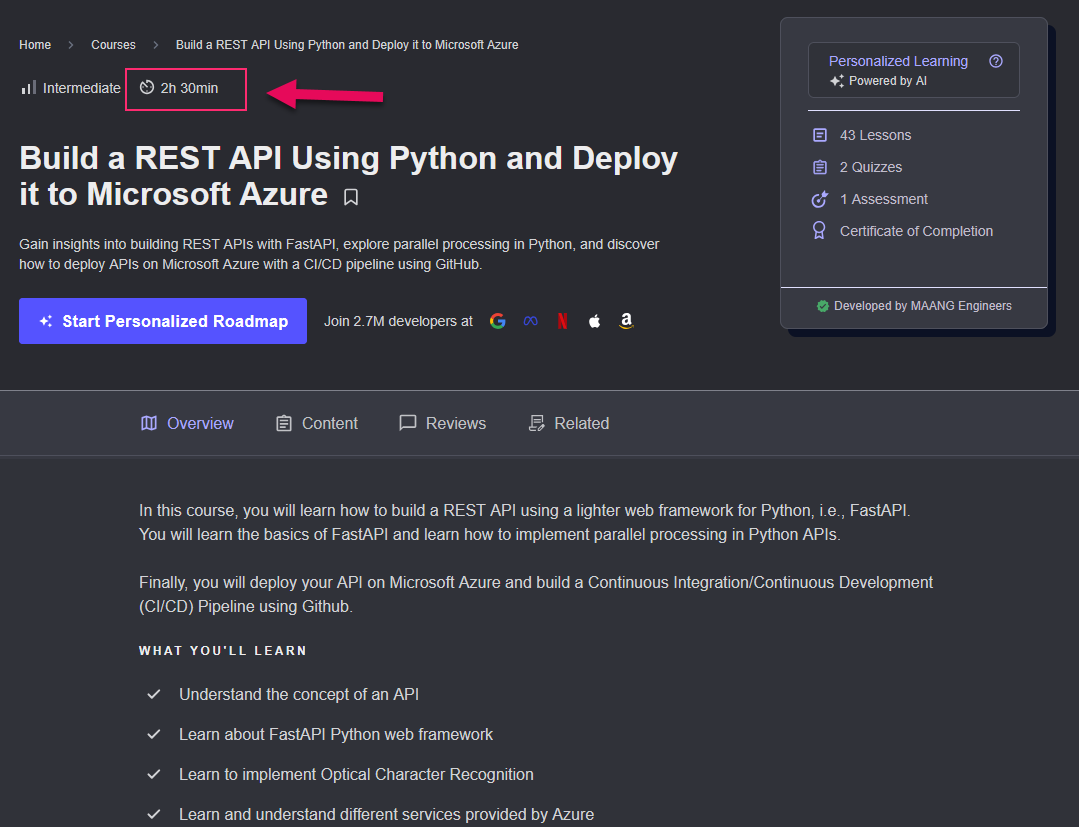Click the 2 Quizzes text
The width and height of the screenshot is (1079, 827).
[870, 167]
